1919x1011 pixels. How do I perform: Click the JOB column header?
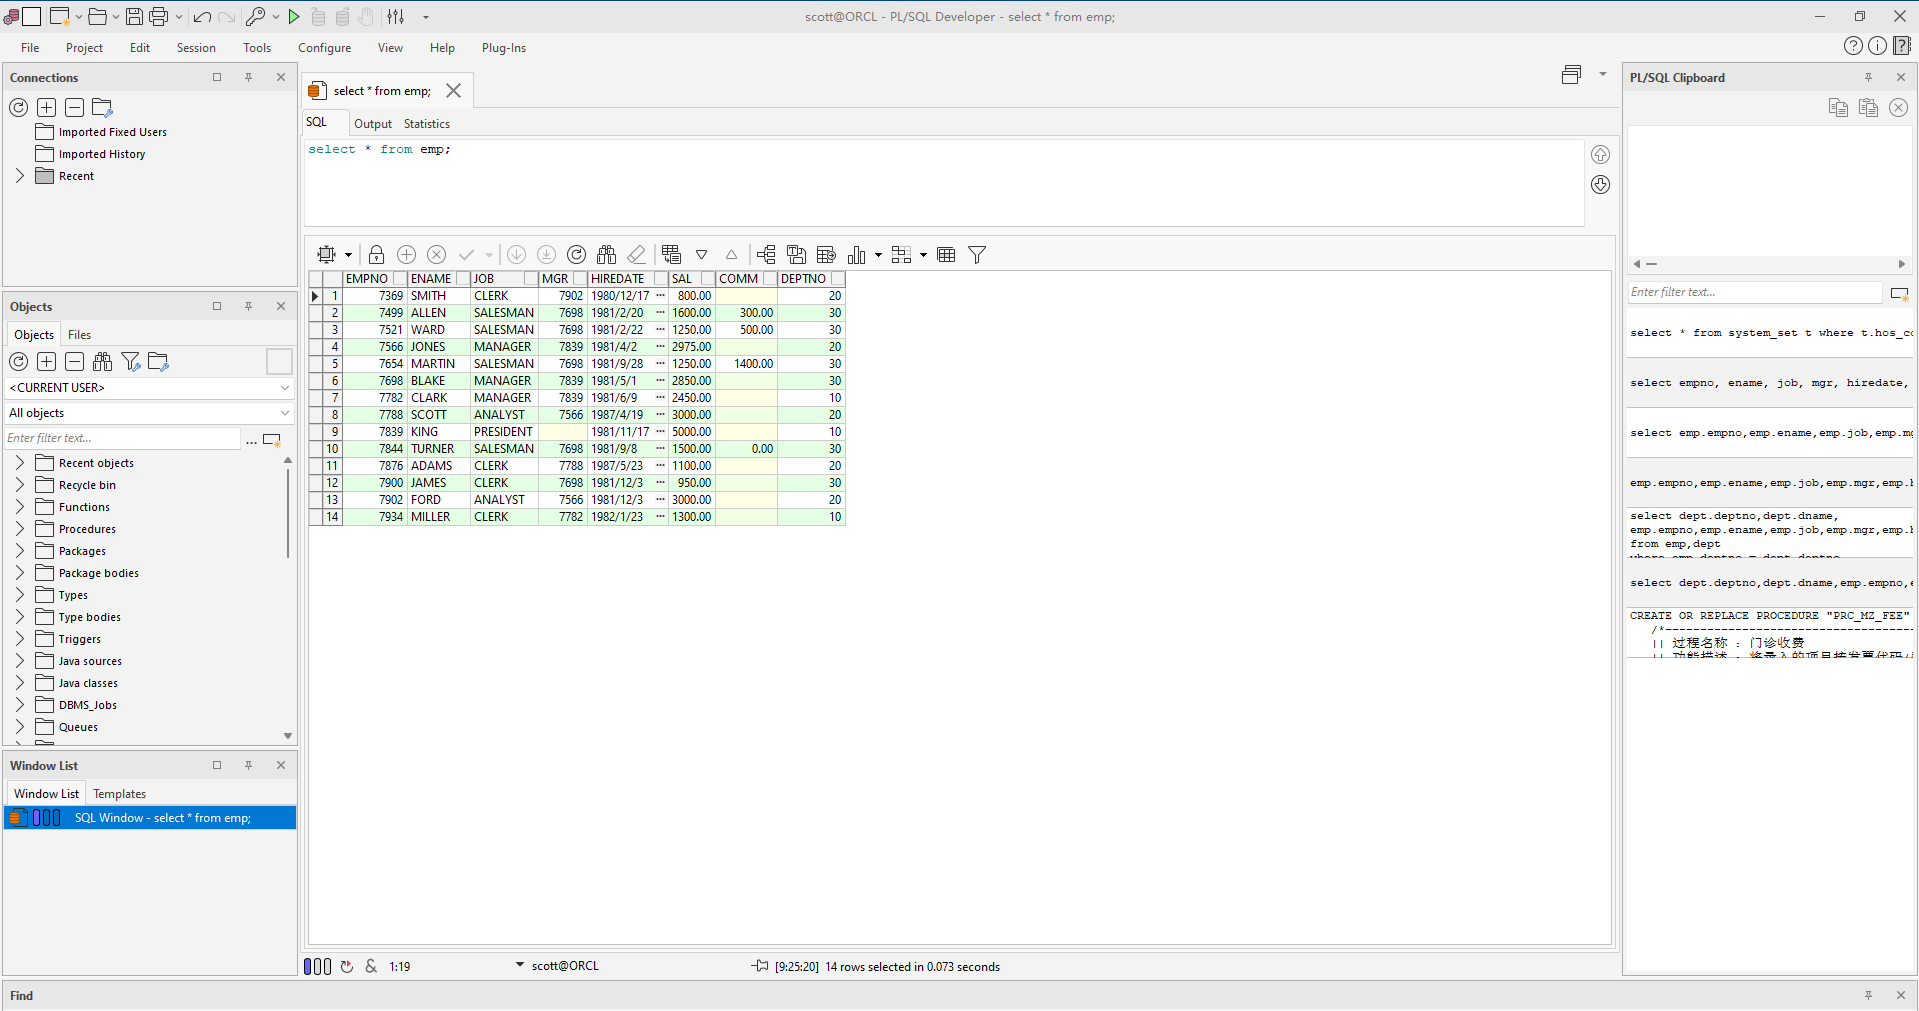(505, 279)
